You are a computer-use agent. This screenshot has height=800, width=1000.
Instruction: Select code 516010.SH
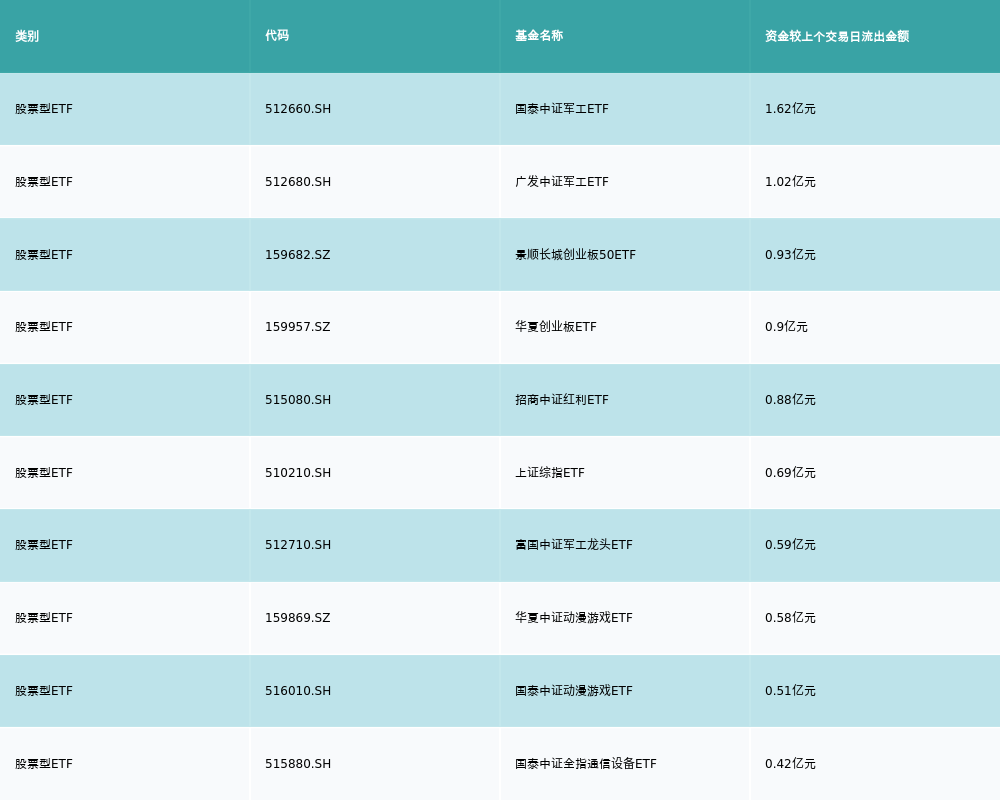tap(298, 691)
